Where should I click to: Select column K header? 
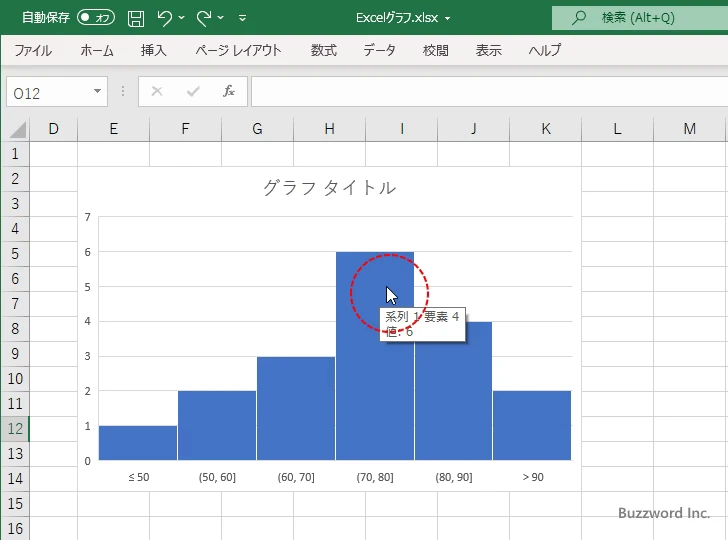pyautogui.click(x=546, y=129)
